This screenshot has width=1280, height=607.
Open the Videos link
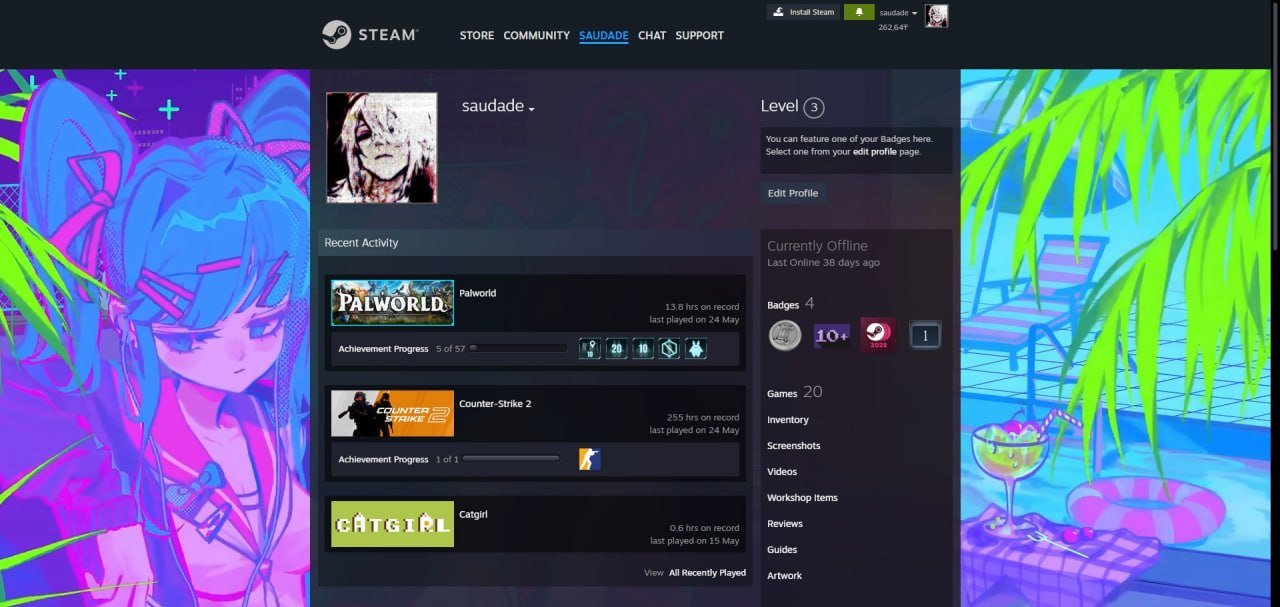tap(782, 472)
